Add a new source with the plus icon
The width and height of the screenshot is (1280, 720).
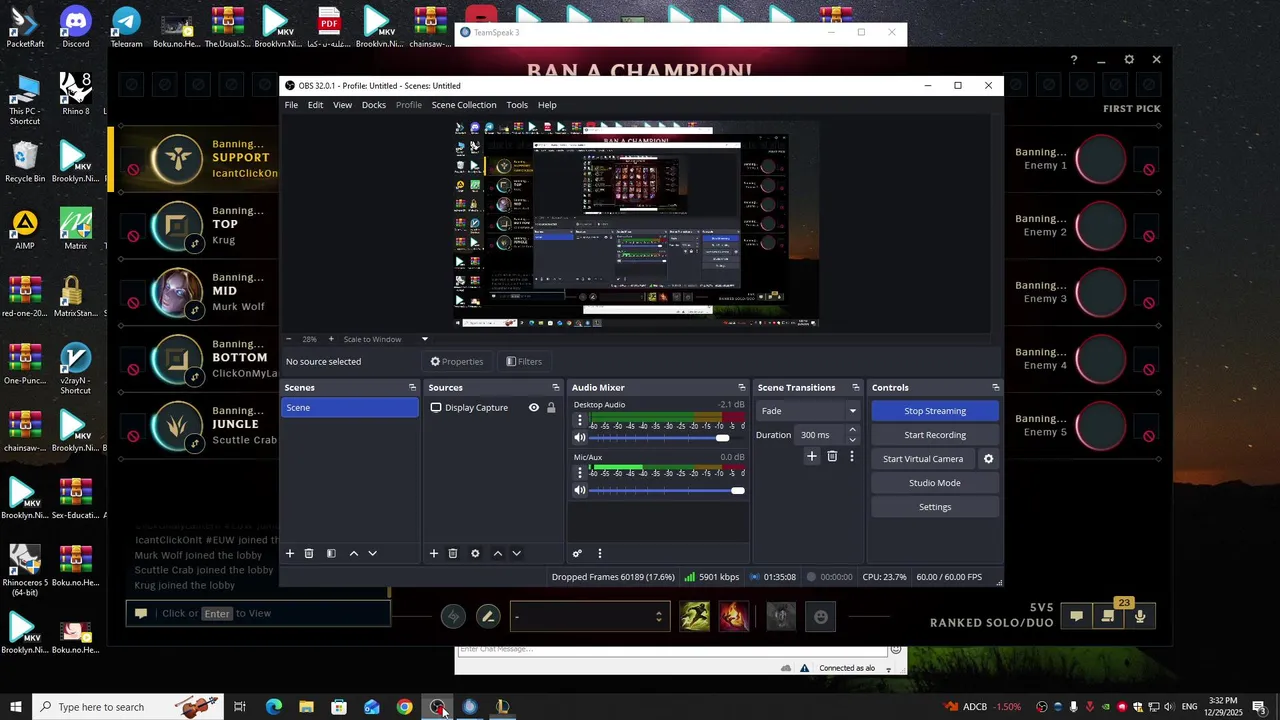click(433, 553)
